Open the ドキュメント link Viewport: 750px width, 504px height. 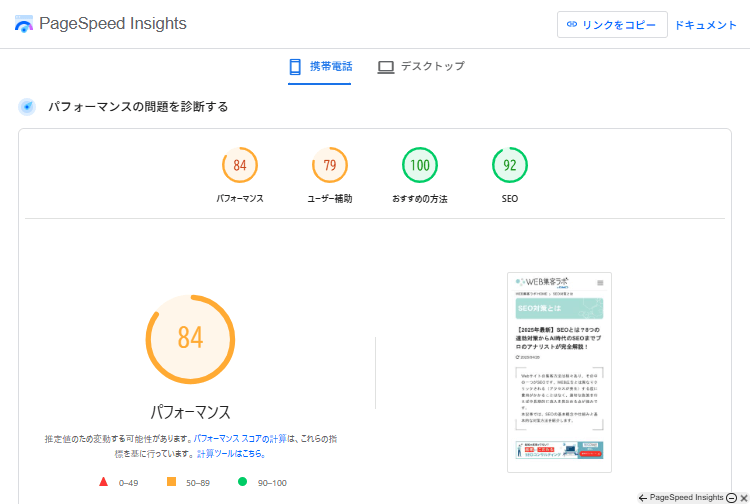(706, 25)
